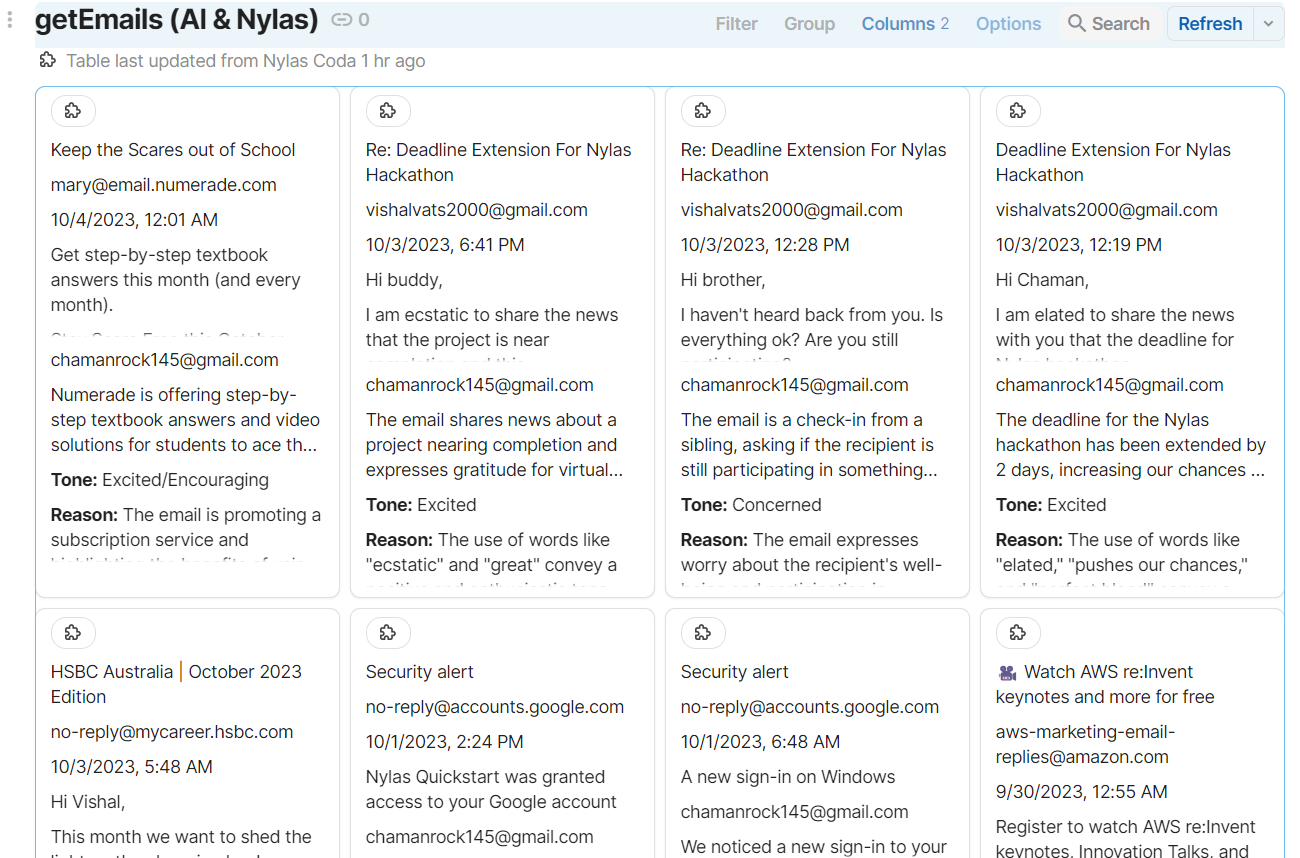
Task: Click 'Hi brother,' email body text
Action: pos(723,280)
